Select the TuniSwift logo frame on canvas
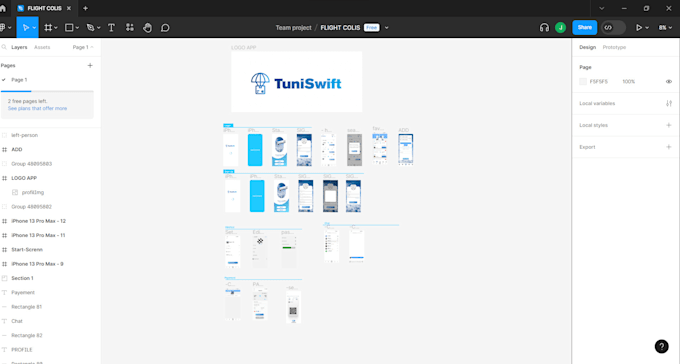This screenshot has height=364, width=680. point(297,82)
